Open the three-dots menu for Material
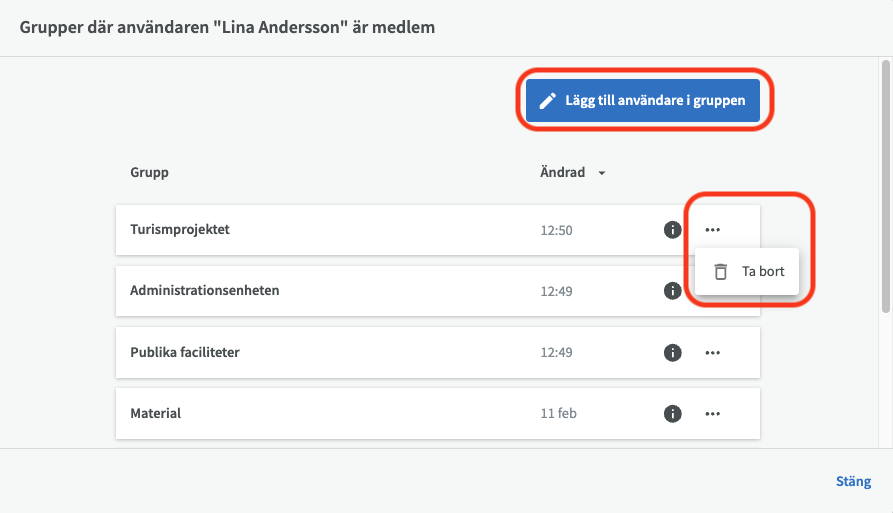This screenshot has width=893, height=513. click(x=712, y=413)
